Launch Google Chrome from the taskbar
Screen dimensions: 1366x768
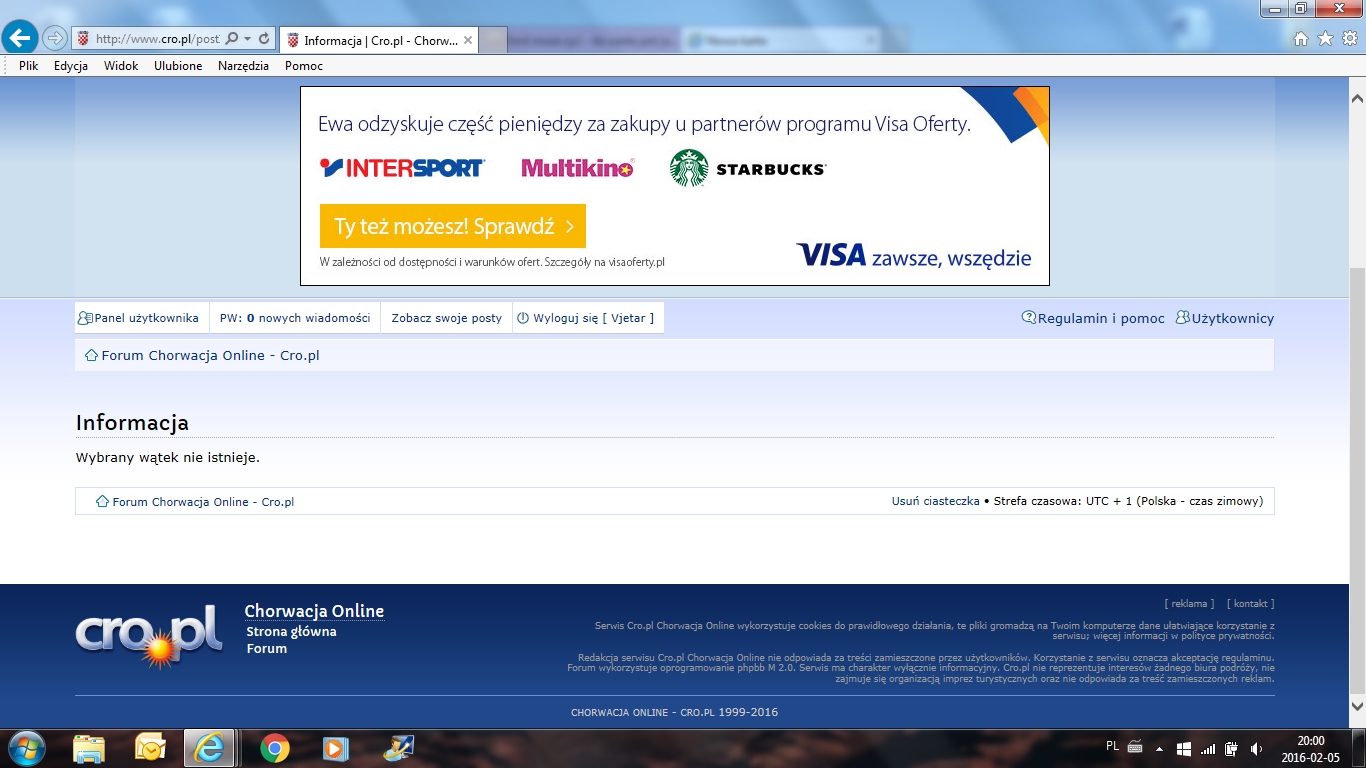point(275,748)
